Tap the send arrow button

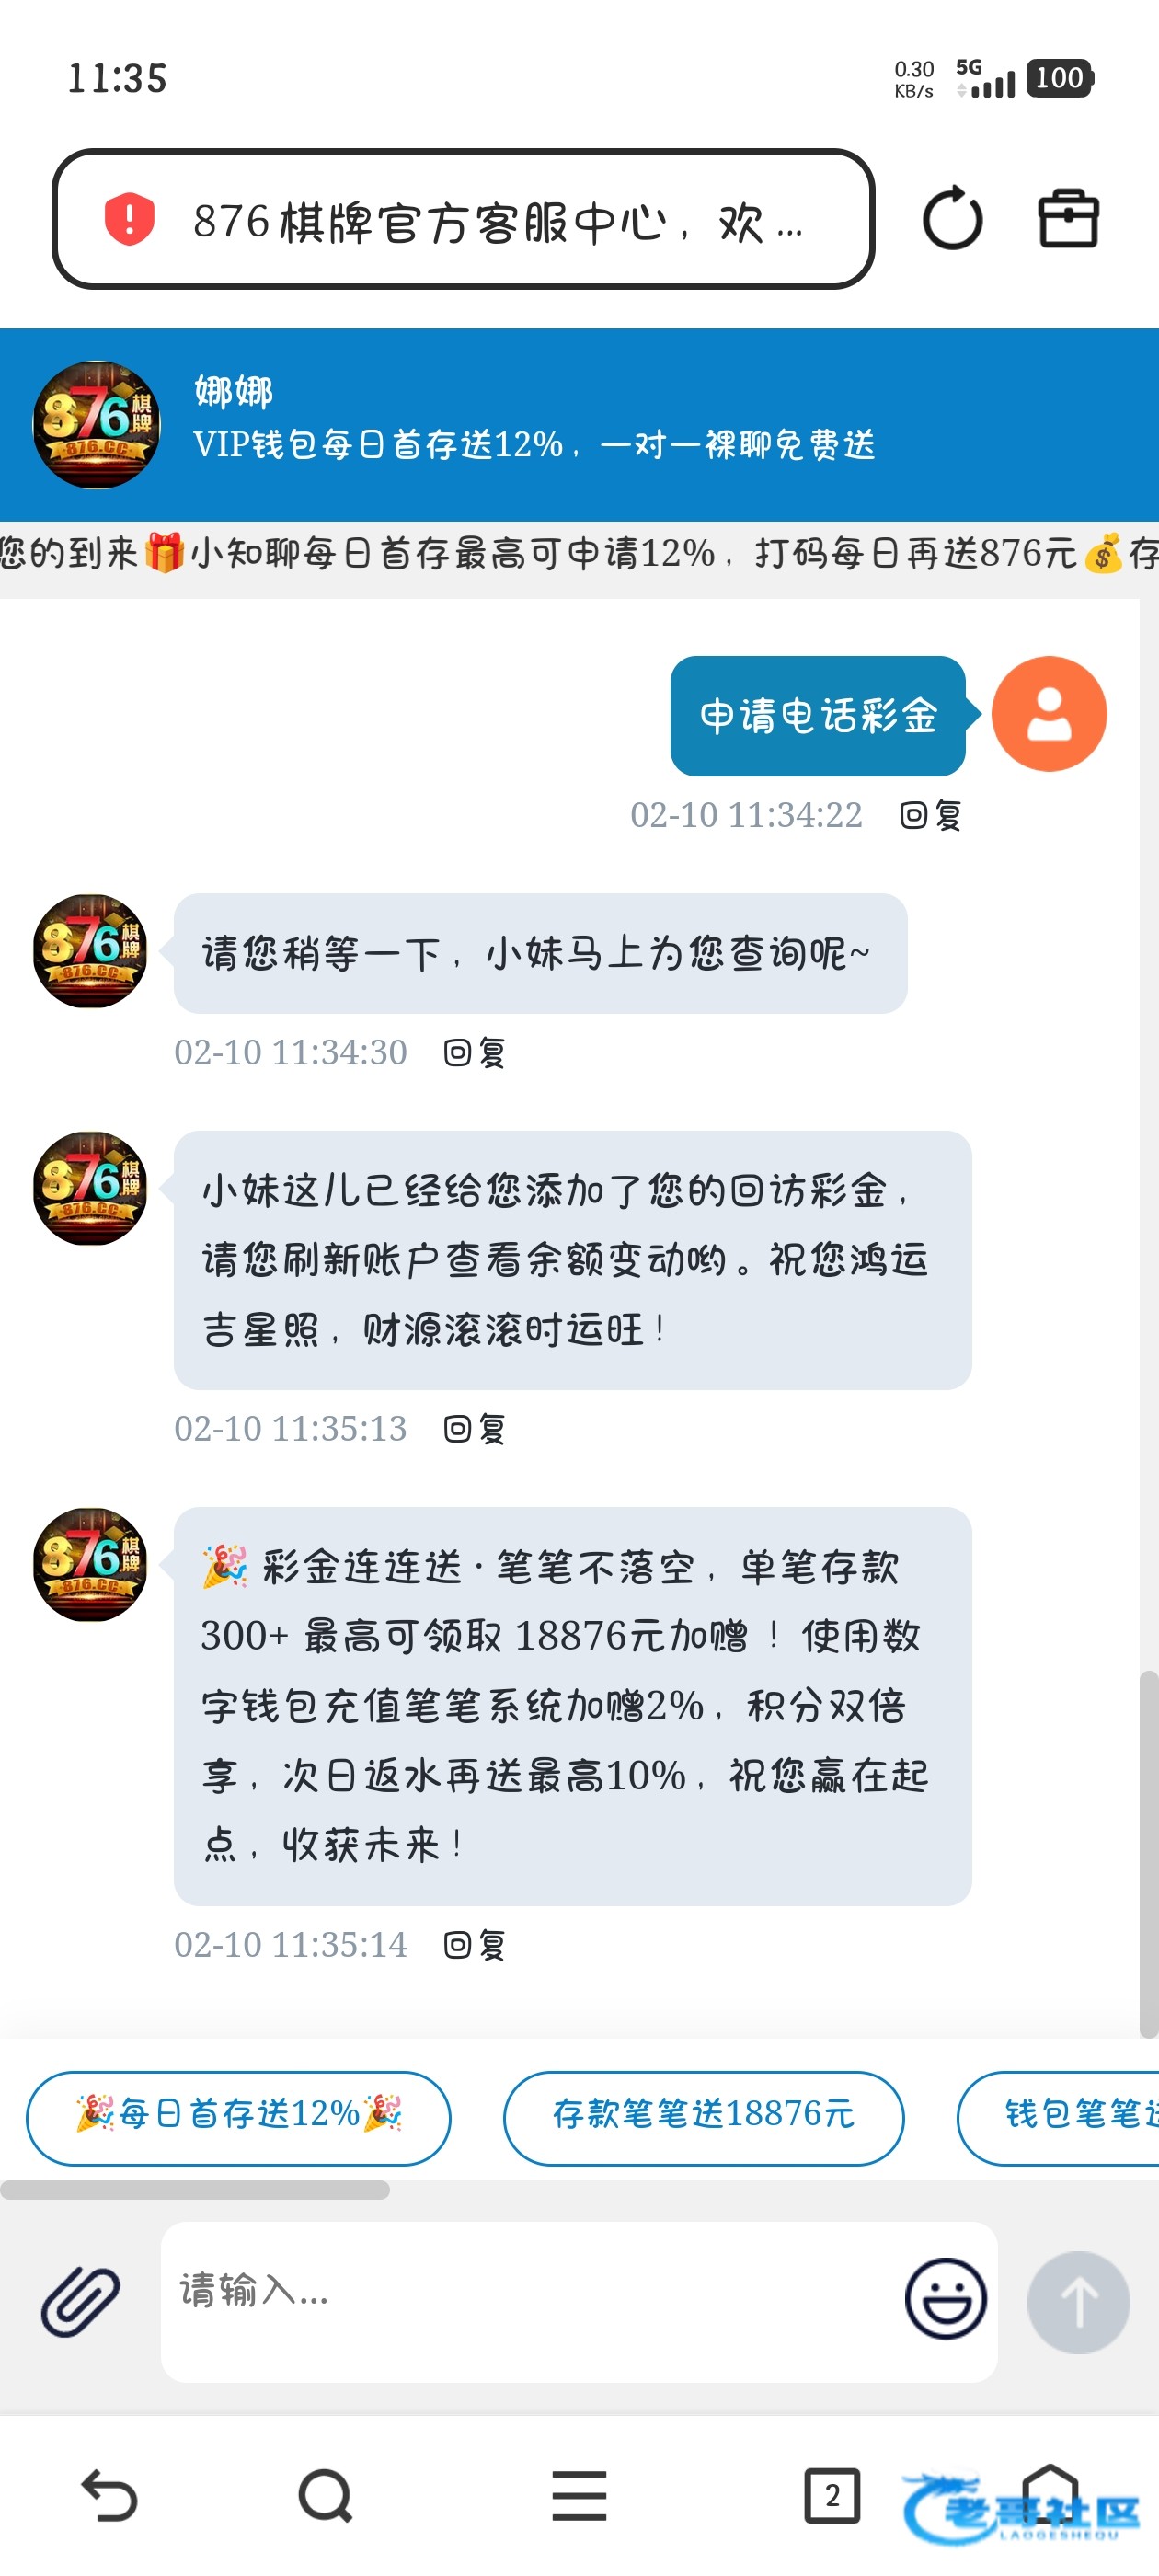pos(1079,2302)
